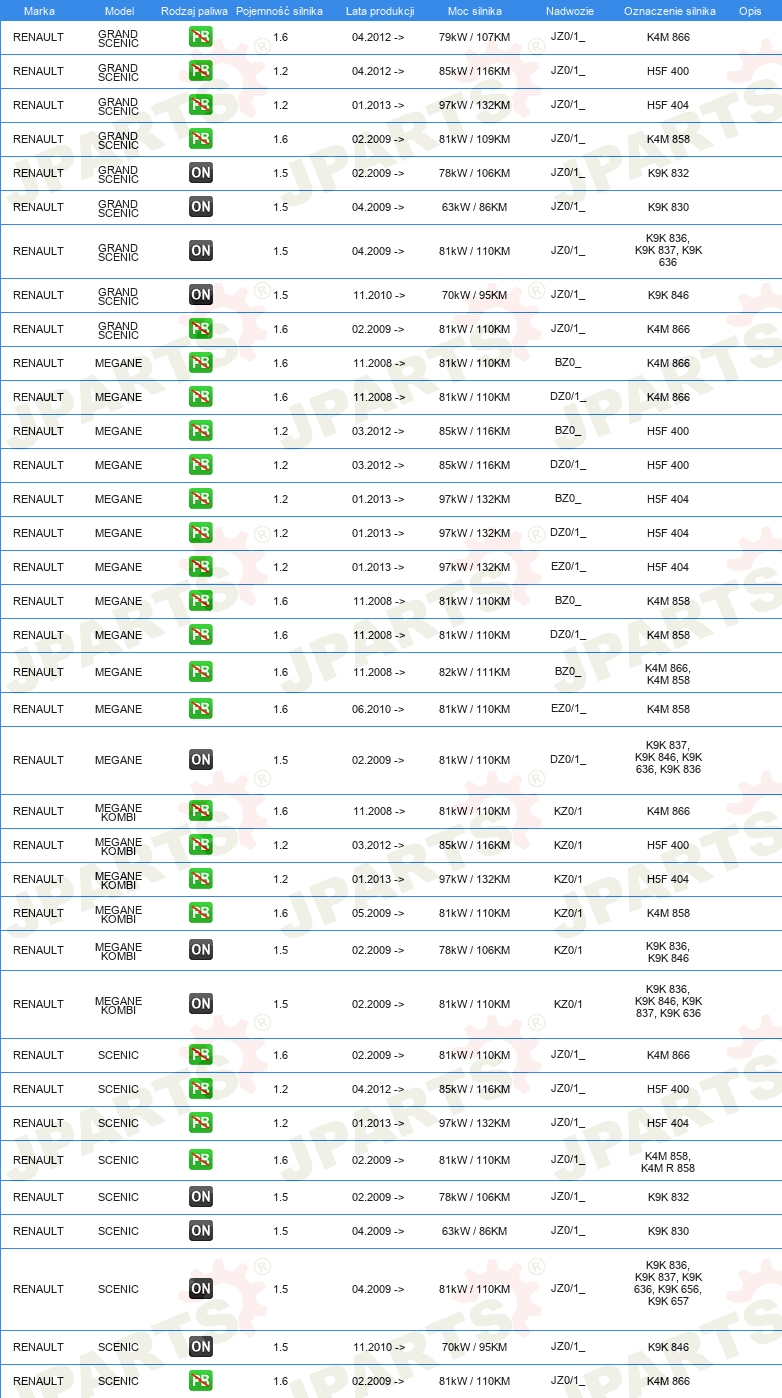Select 'K9K 830' engine code in Scenic row
782x1398 pixels.
click(668, 1231)
